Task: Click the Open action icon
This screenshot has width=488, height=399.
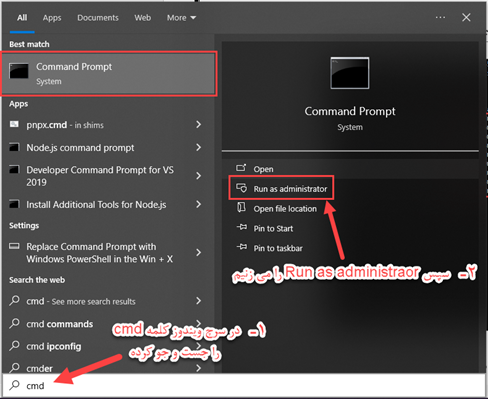Action: (x=241, y=168)
